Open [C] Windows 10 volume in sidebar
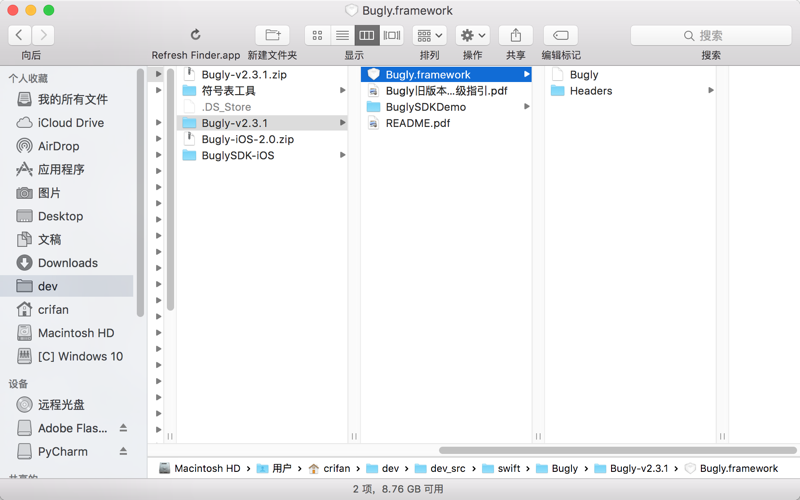The image size is (800, 500). [67, 356]
